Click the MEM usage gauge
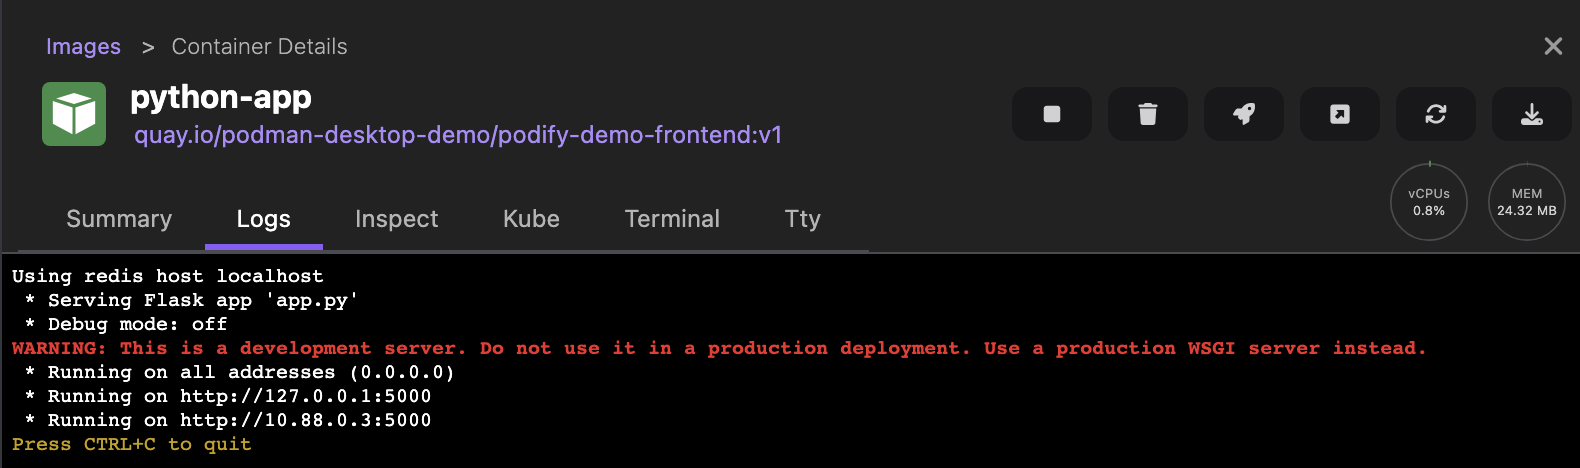This screenshot has height=468, width=1580. point(1526,202)
